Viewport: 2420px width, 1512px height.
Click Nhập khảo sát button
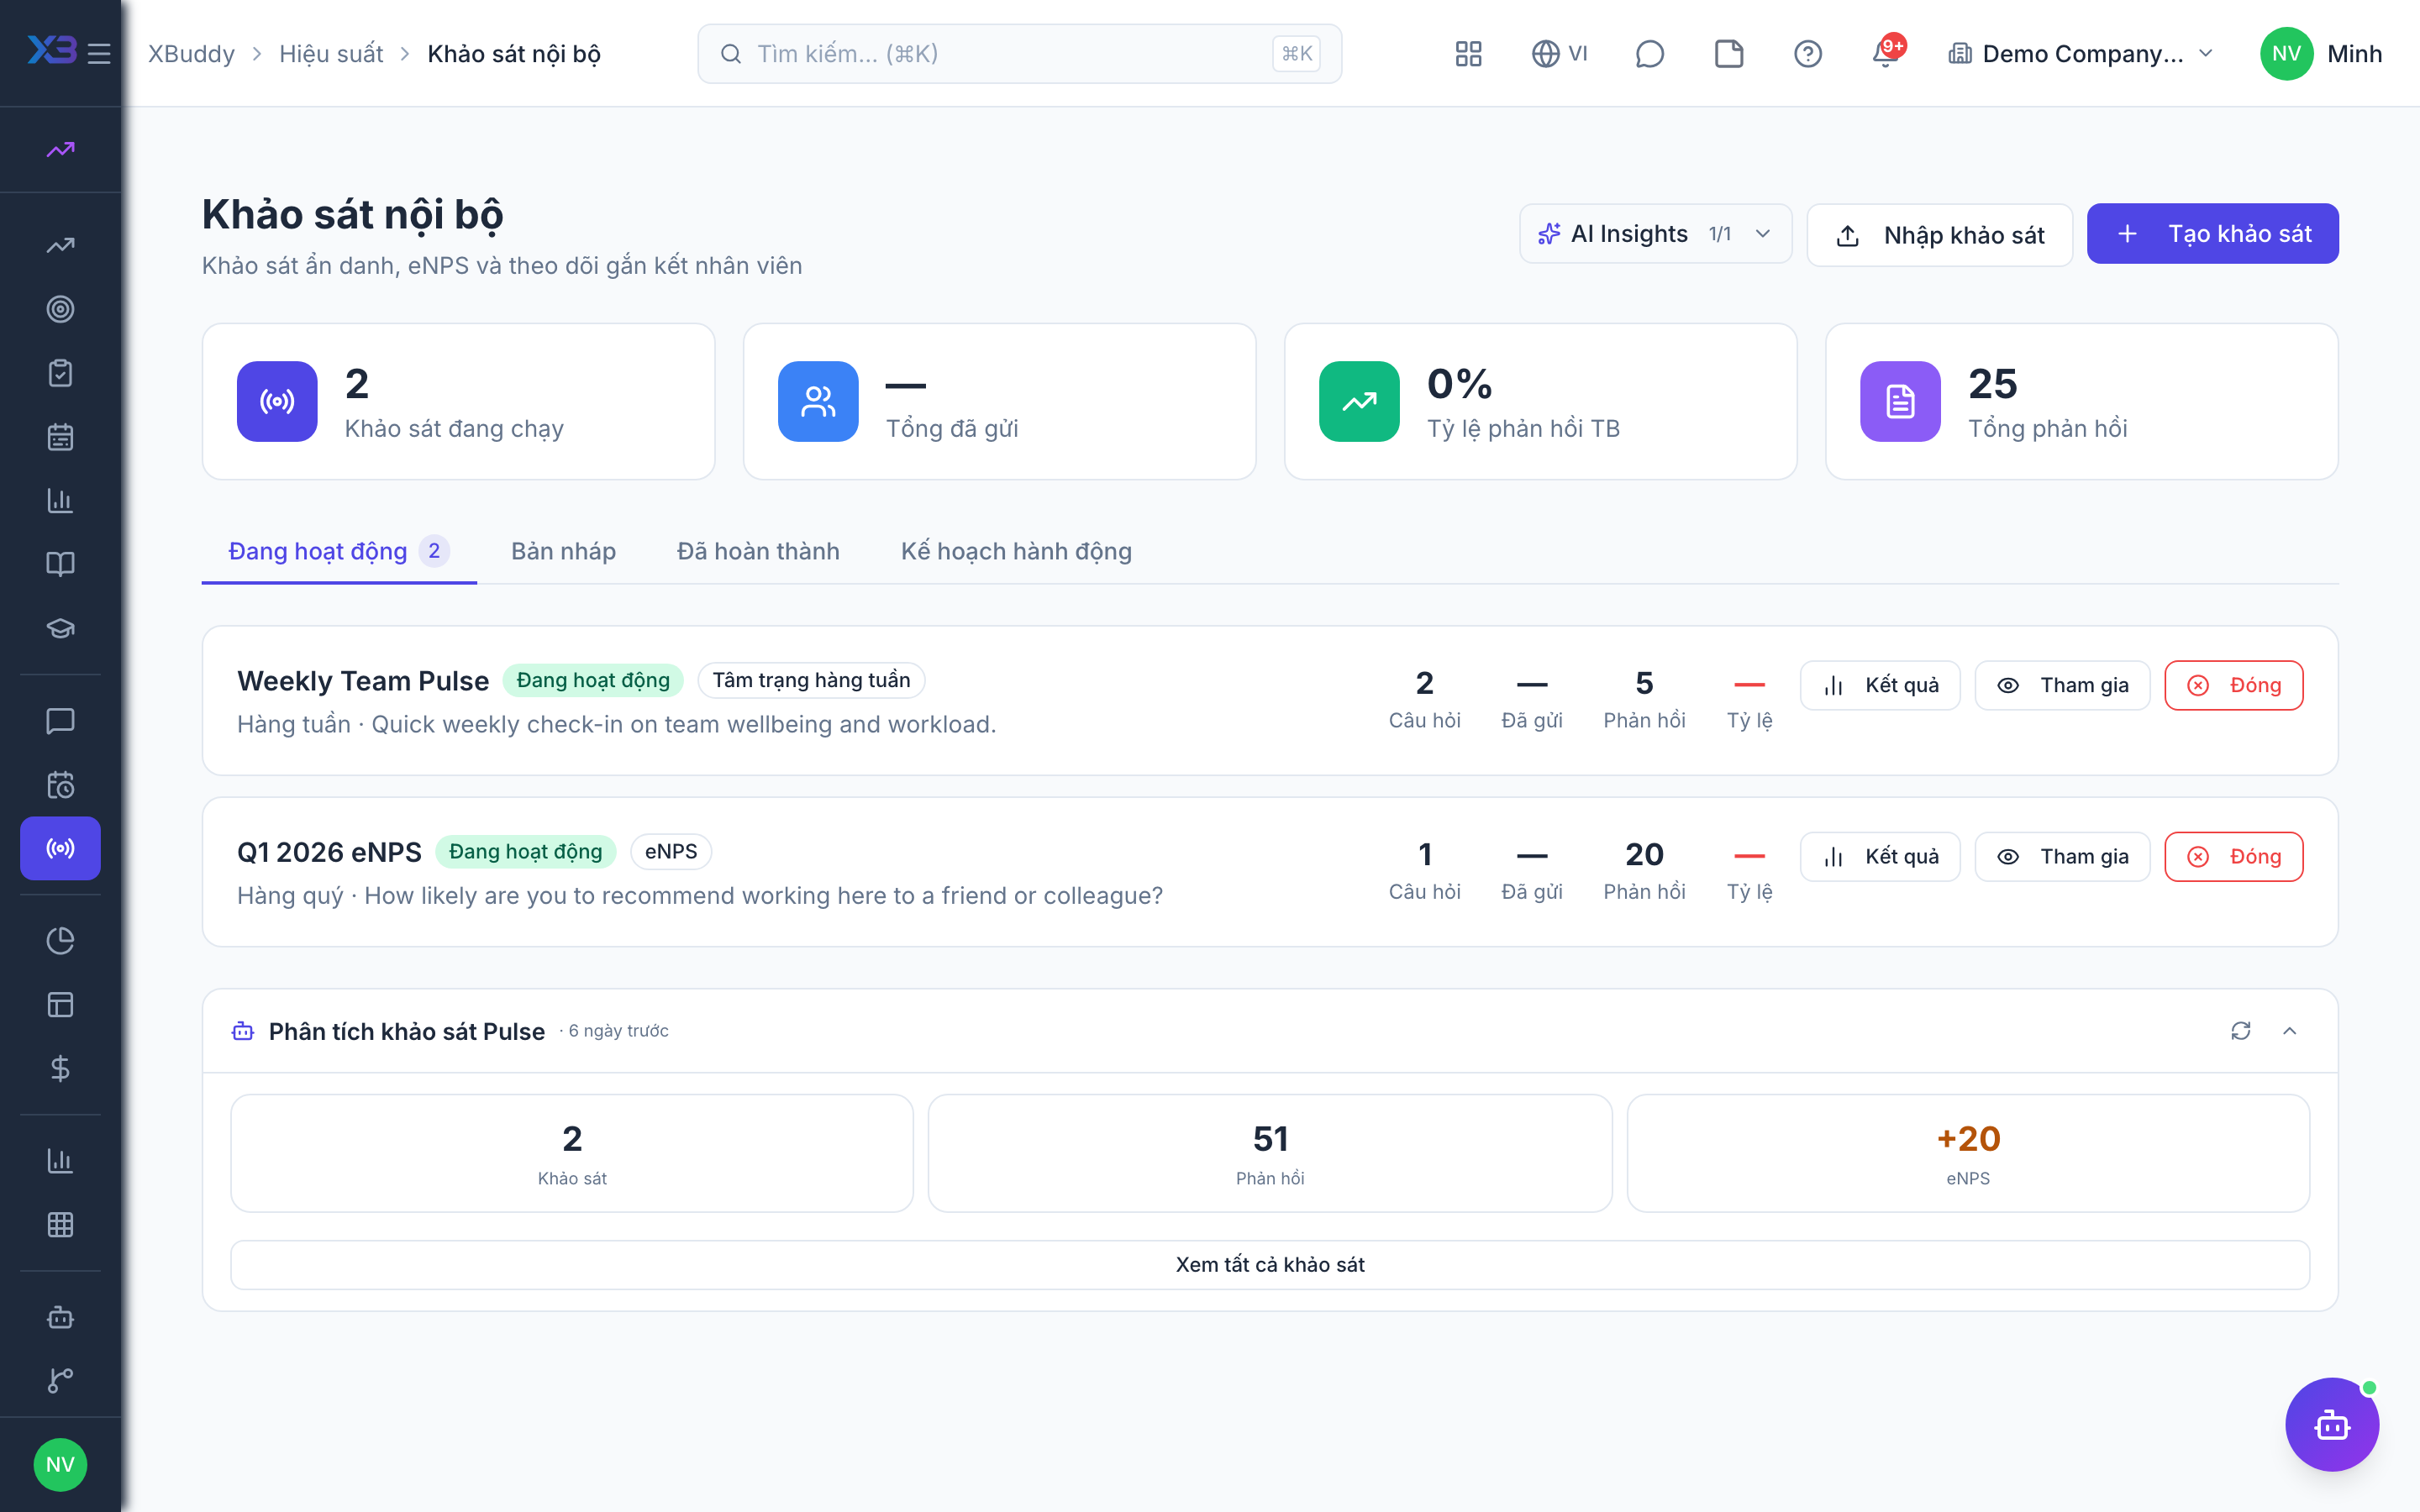click(1939, 235)
